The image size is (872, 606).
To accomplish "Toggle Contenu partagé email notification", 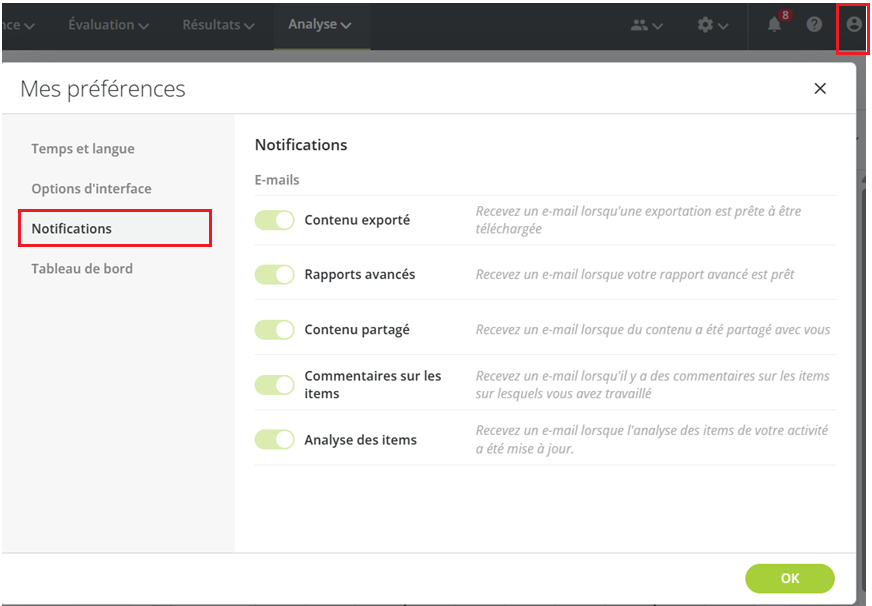I will click(x=275, y=330).
